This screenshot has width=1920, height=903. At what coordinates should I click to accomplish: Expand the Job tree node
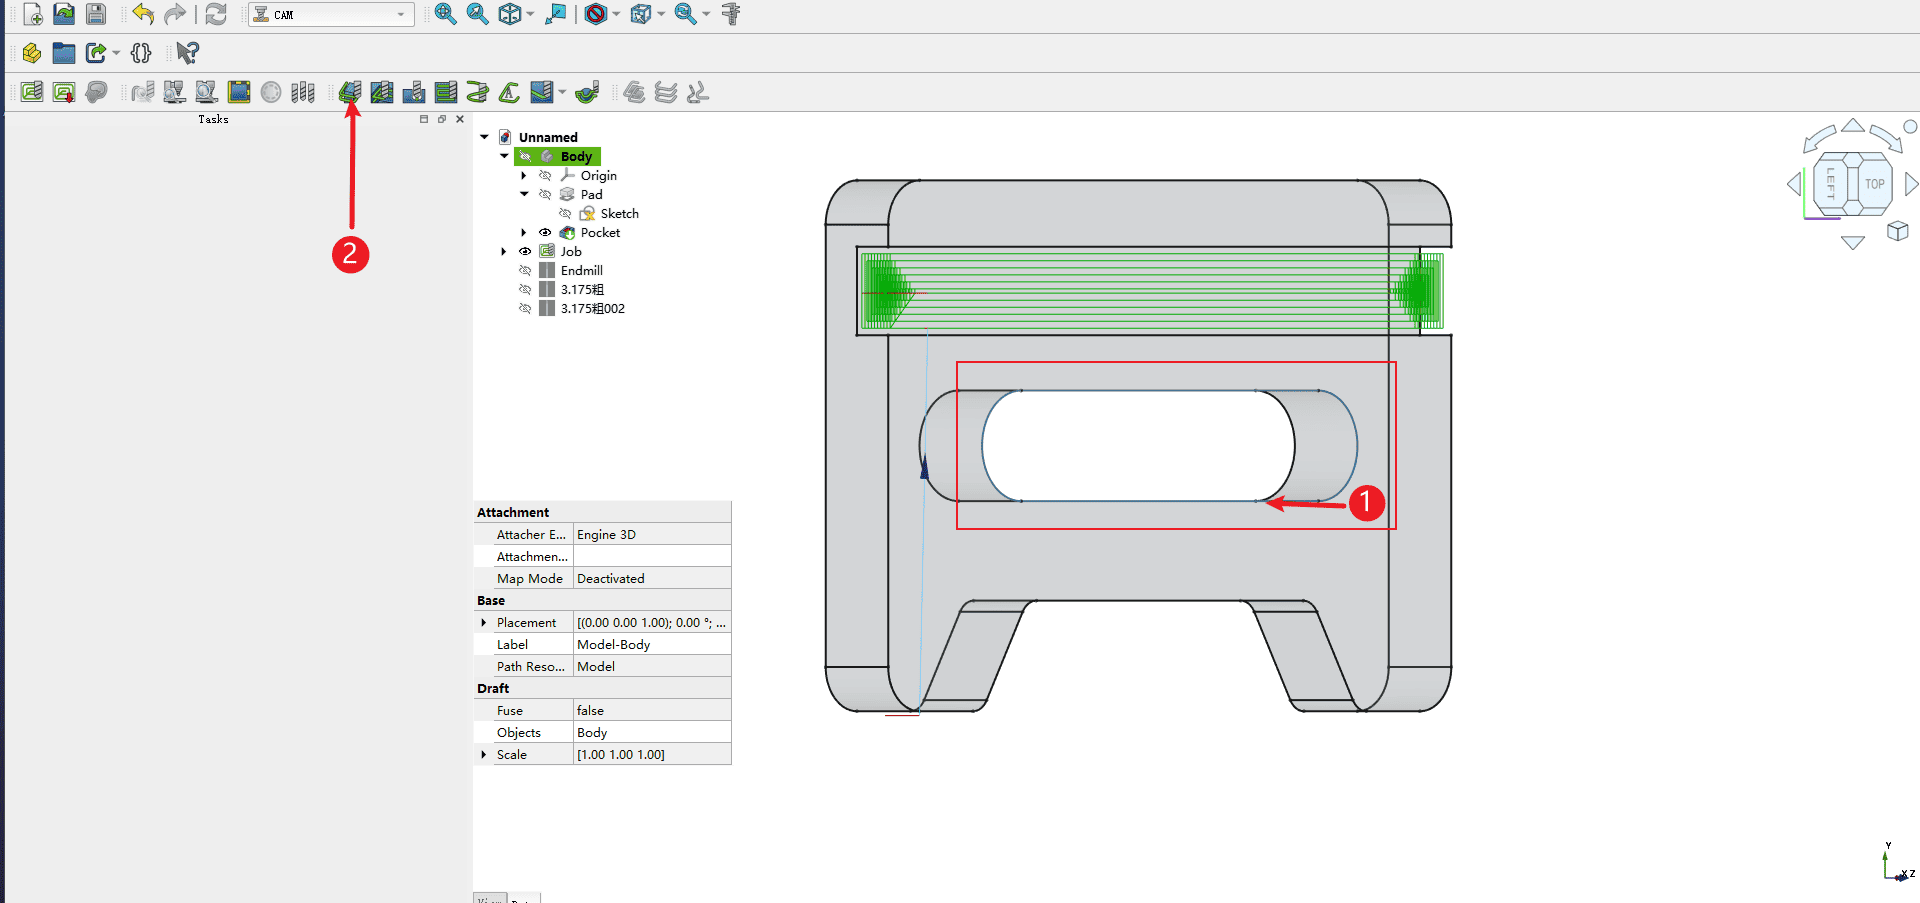[x=504, y=252]
